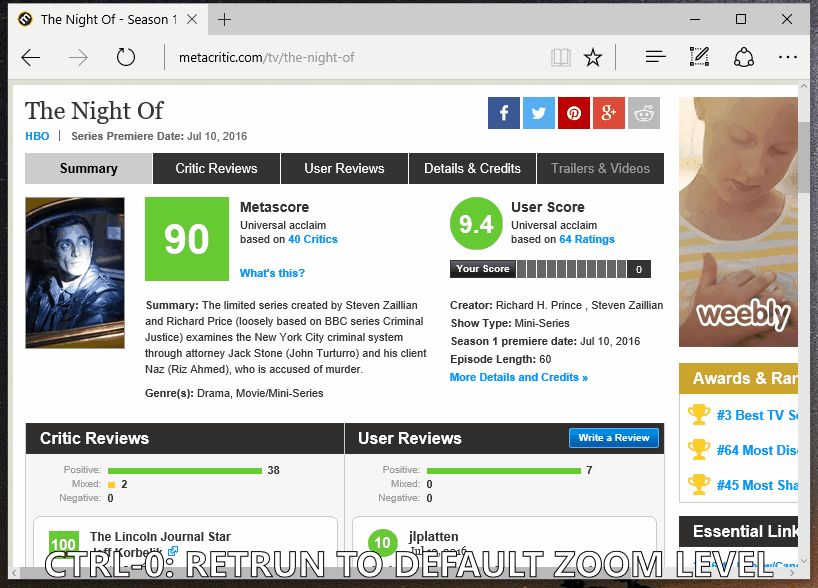This screenshot has height=588, width=818.
Task: Rate the show on the Your Score slider
Action: click(x=570, y=268)
